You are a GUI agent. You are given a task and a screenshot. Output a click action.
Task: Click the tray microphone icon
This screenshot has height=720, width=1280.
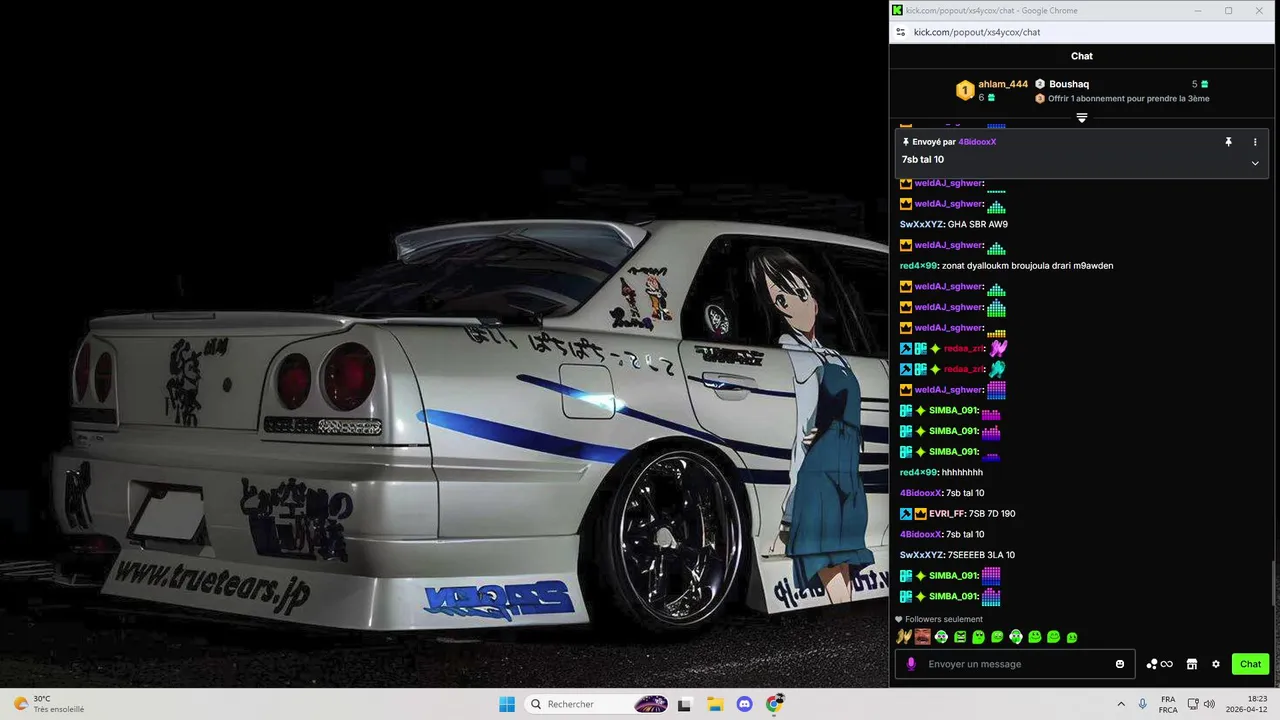(x=1143, y=704)
